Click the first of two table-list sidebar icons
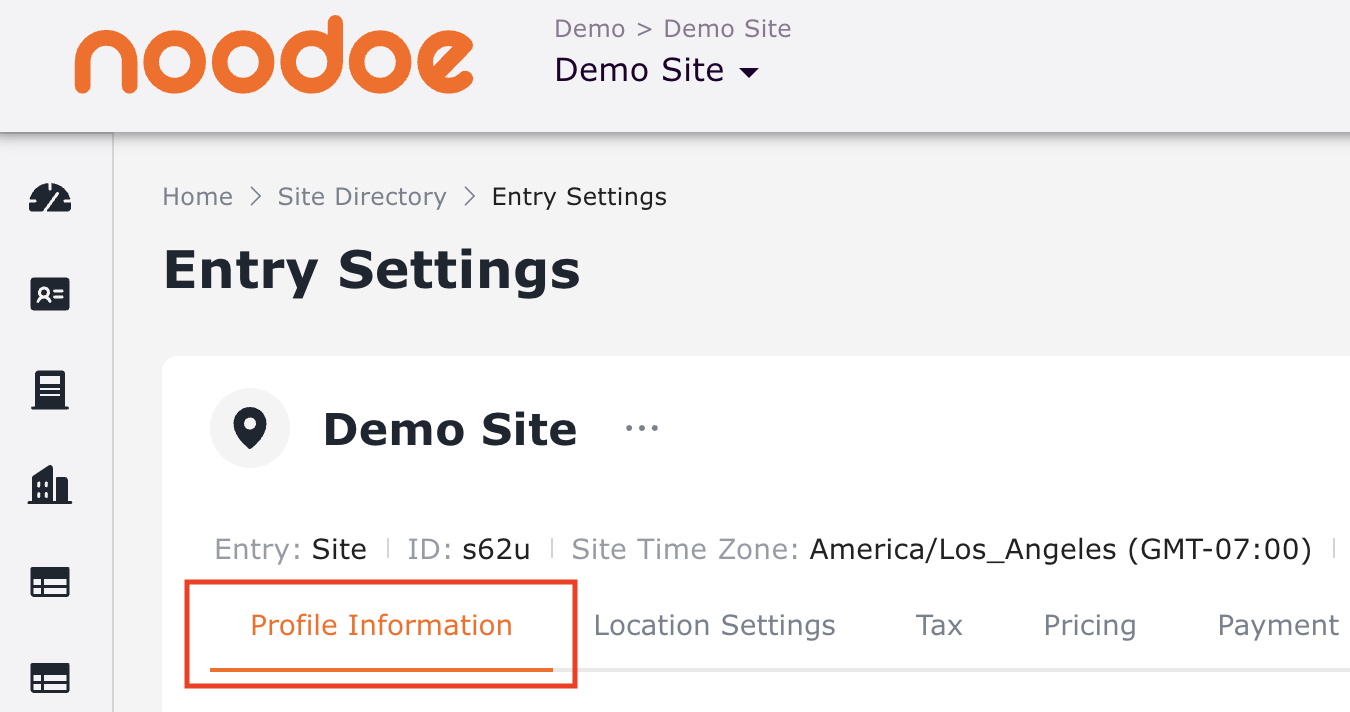This screenshot has height=712, width=1350. click(50, 582)
